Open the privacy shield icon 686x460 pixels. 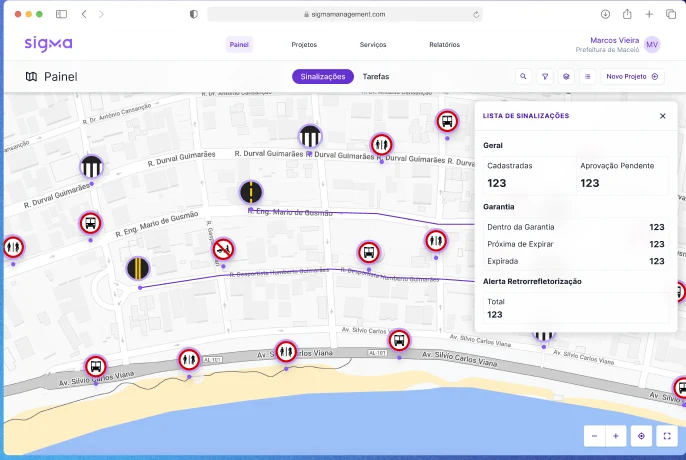[x=193, y=14]
